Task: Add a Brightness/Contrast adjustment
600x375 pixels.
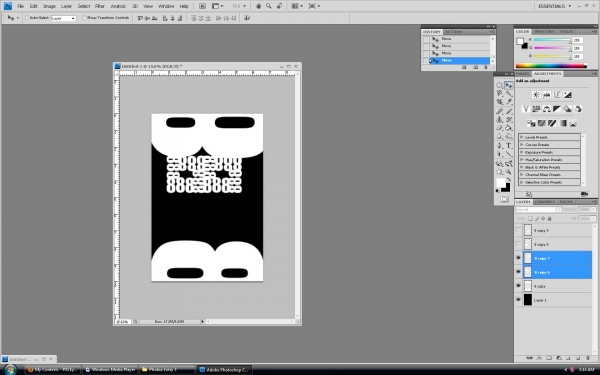Action: point(536,95)
